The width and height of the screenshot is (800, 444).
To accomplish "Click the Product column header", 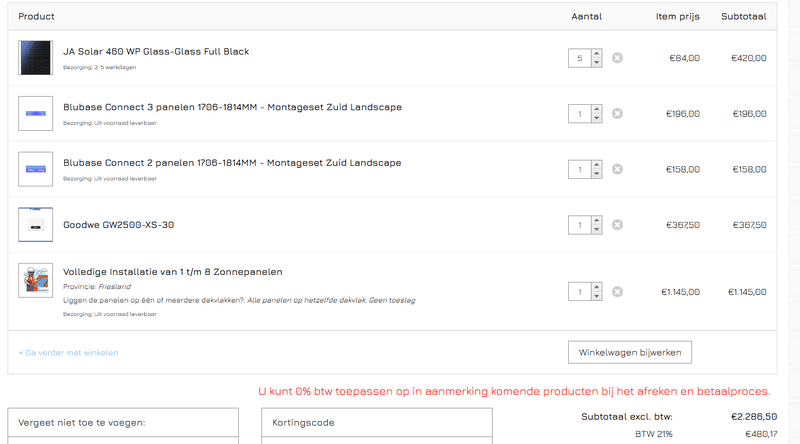I will [36, 16].
